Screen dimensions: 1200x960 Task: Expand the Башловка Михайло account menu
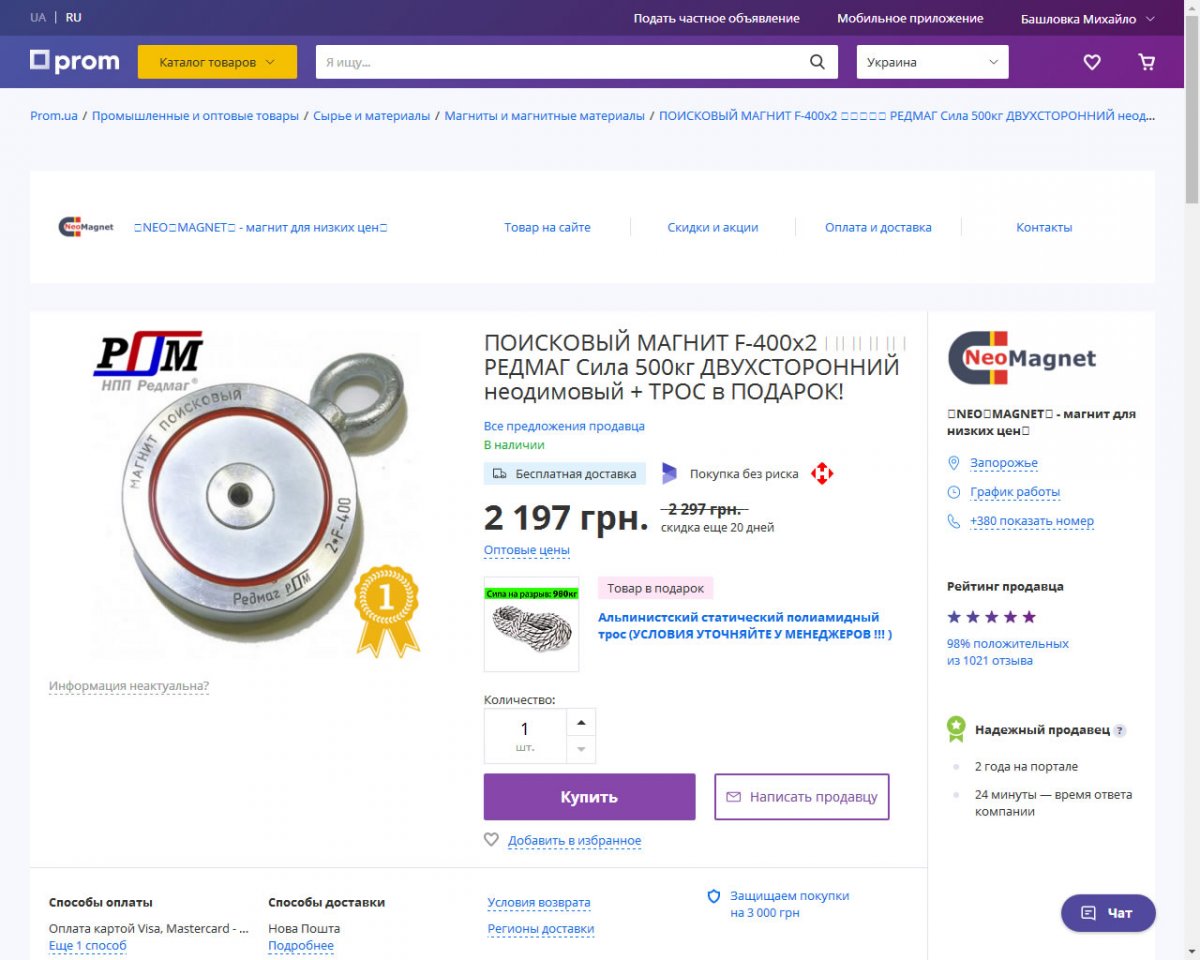[1087, 18]
